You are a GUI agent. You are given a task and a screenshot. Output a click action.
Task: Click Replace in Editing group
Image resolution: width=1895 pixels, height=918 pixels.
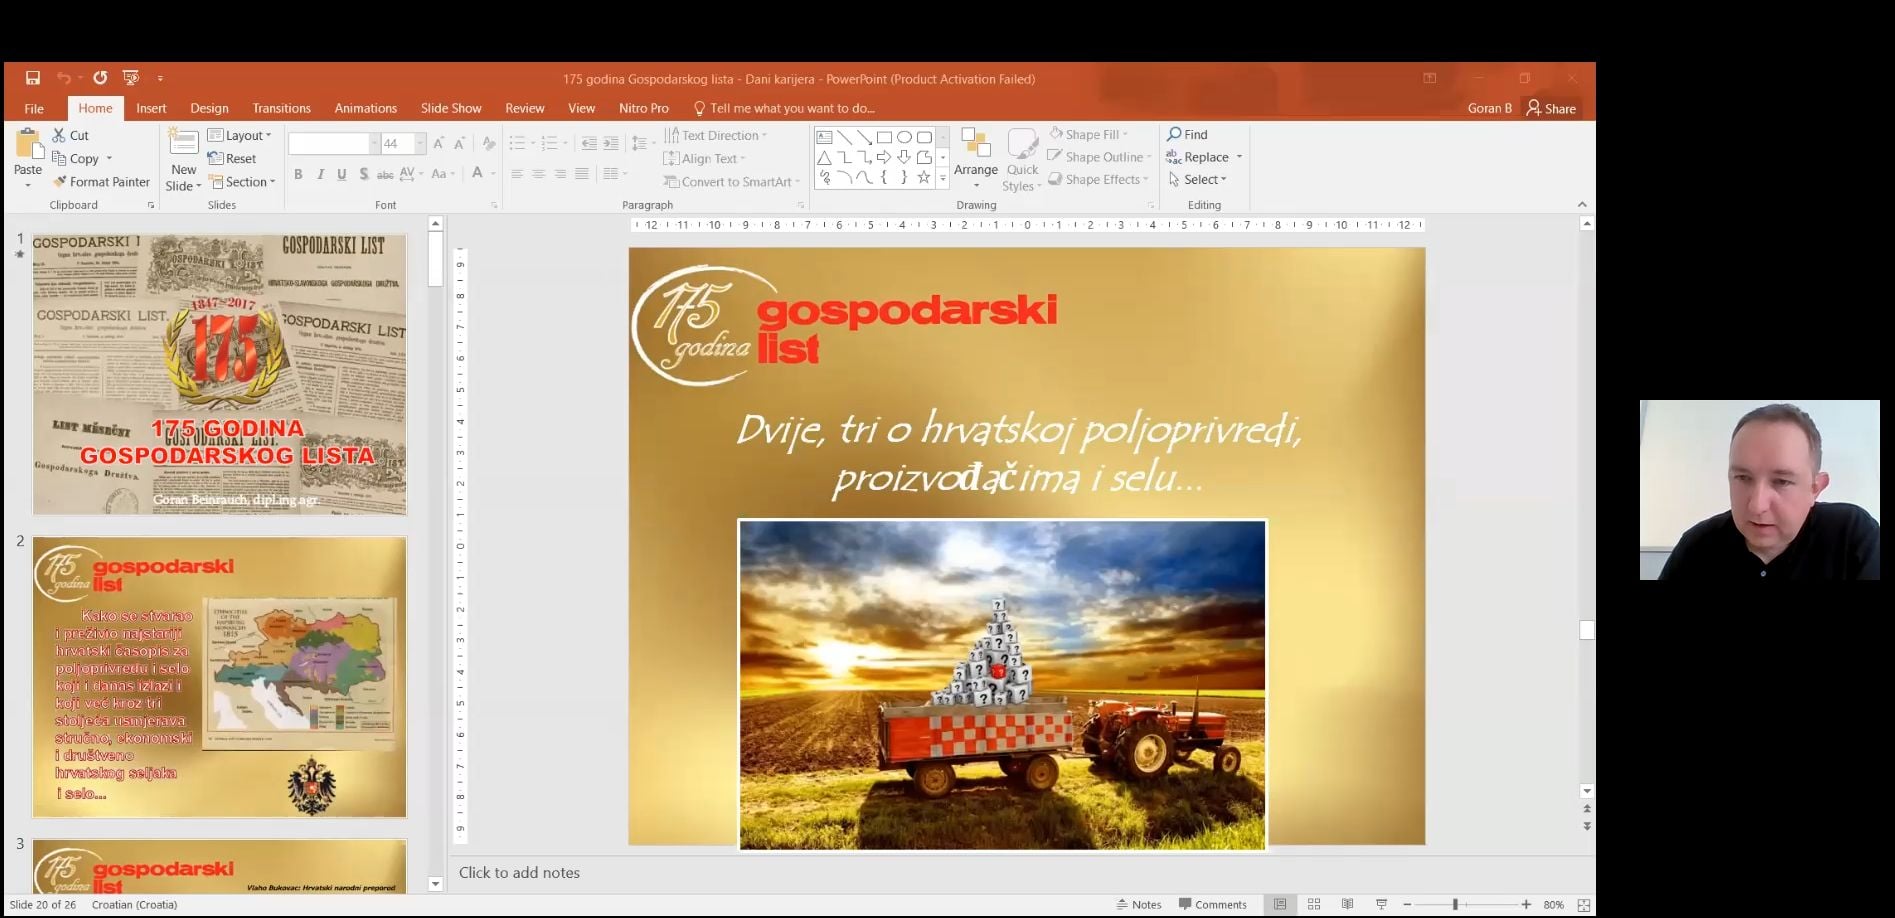(1198, 157)
